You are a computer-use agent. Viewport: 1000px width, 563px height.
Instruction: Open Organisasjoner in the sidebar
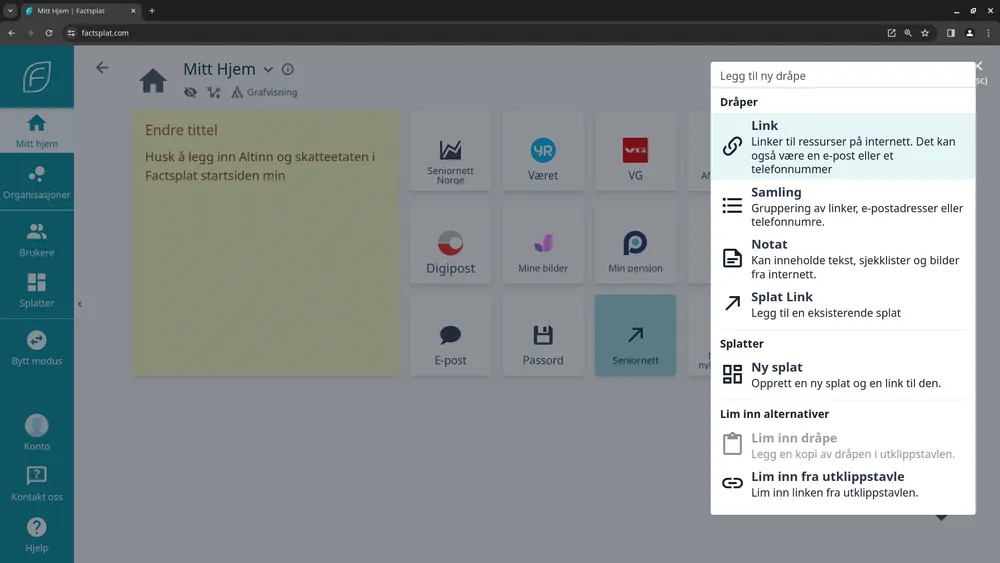click(x=37, y=182)
